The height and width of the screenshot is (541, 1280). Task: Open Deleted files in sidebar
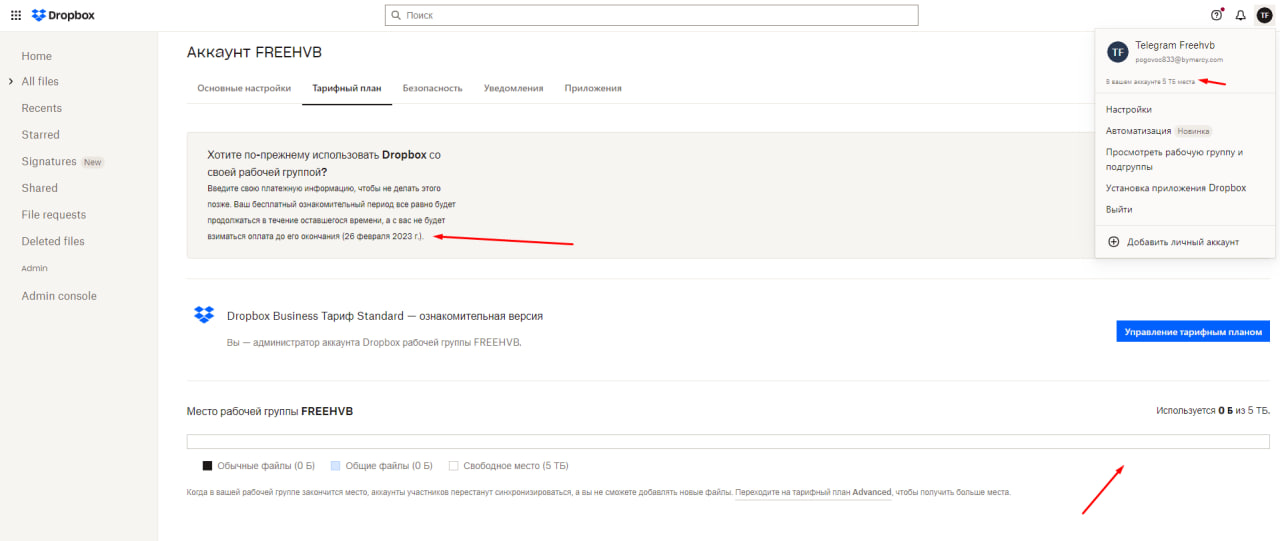[x=53, y=241]
